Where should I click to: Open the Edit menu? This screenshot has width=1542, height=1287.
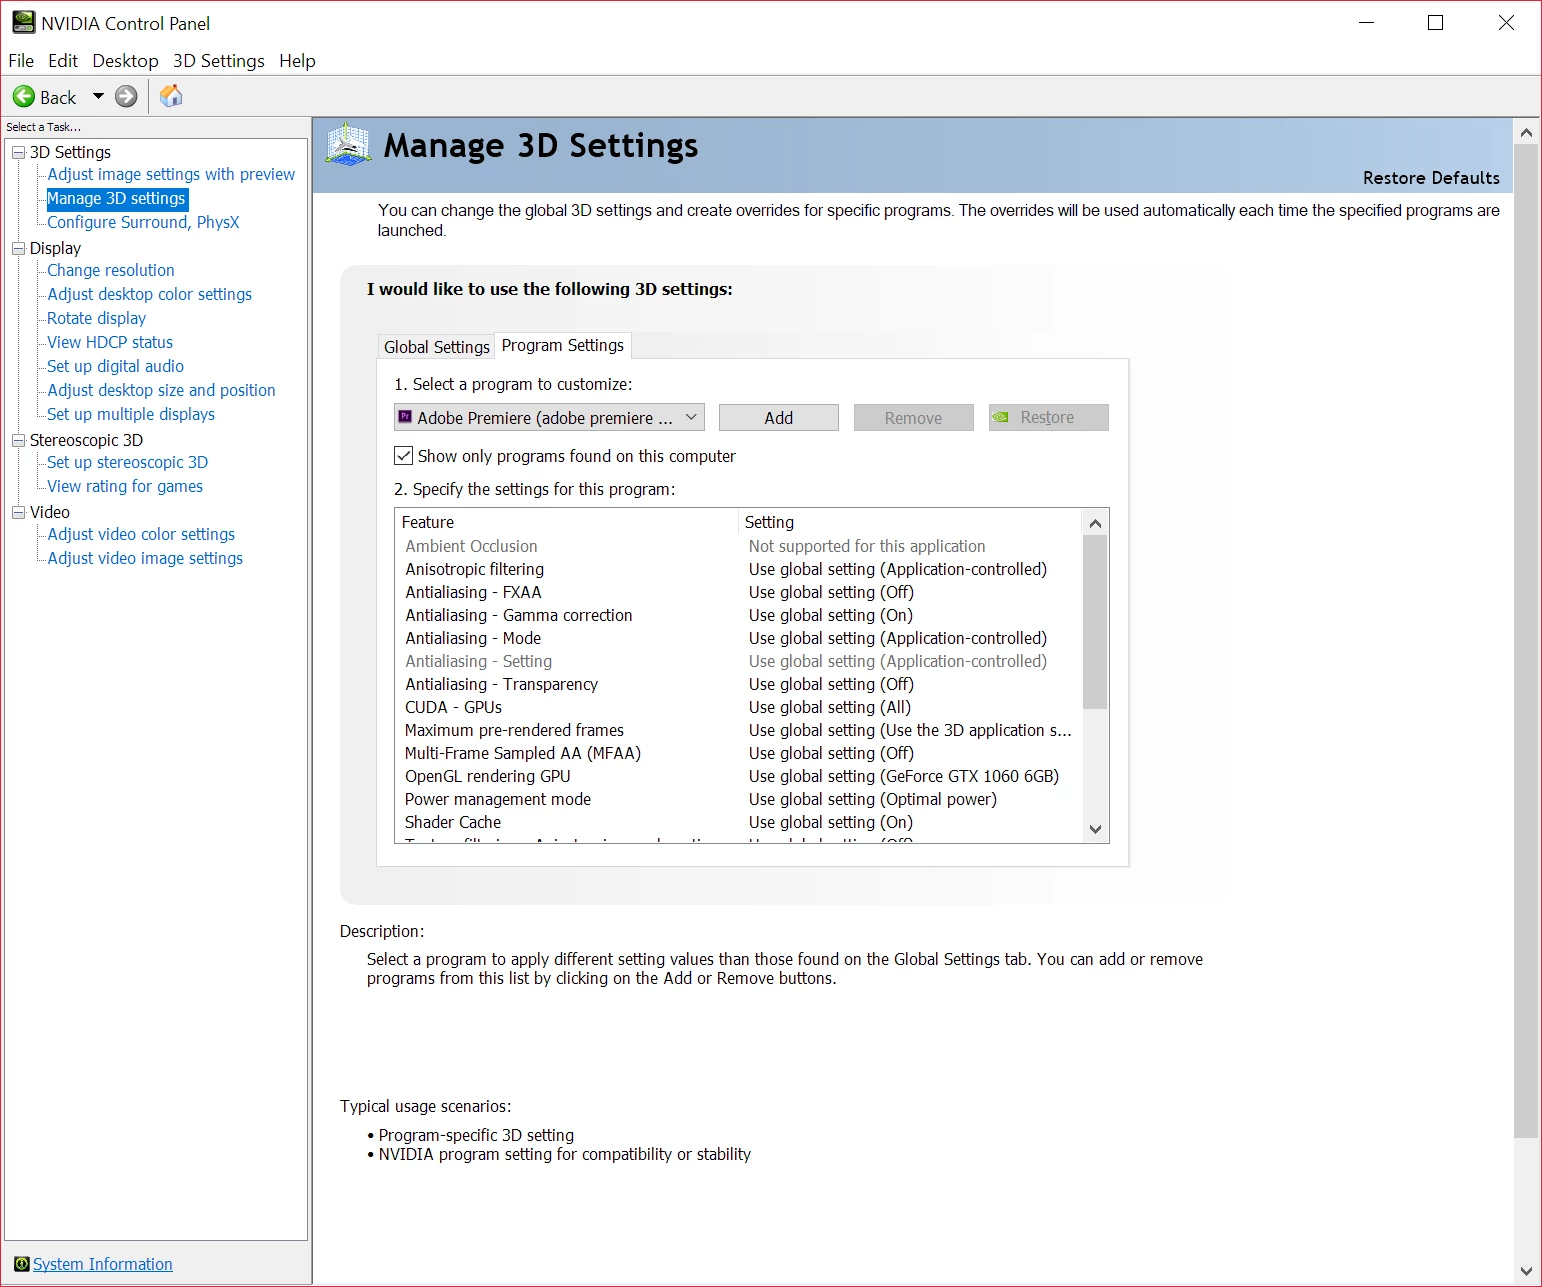pyautogui.click(x=63, y=61)
